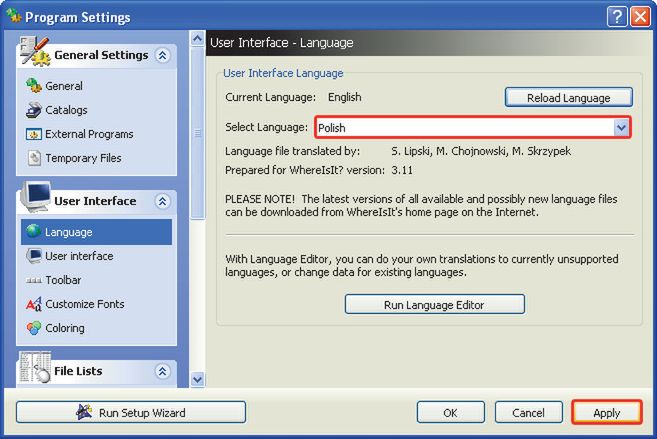
Task: Open the Select Language dropdown arrow
Action: point(621,128)
